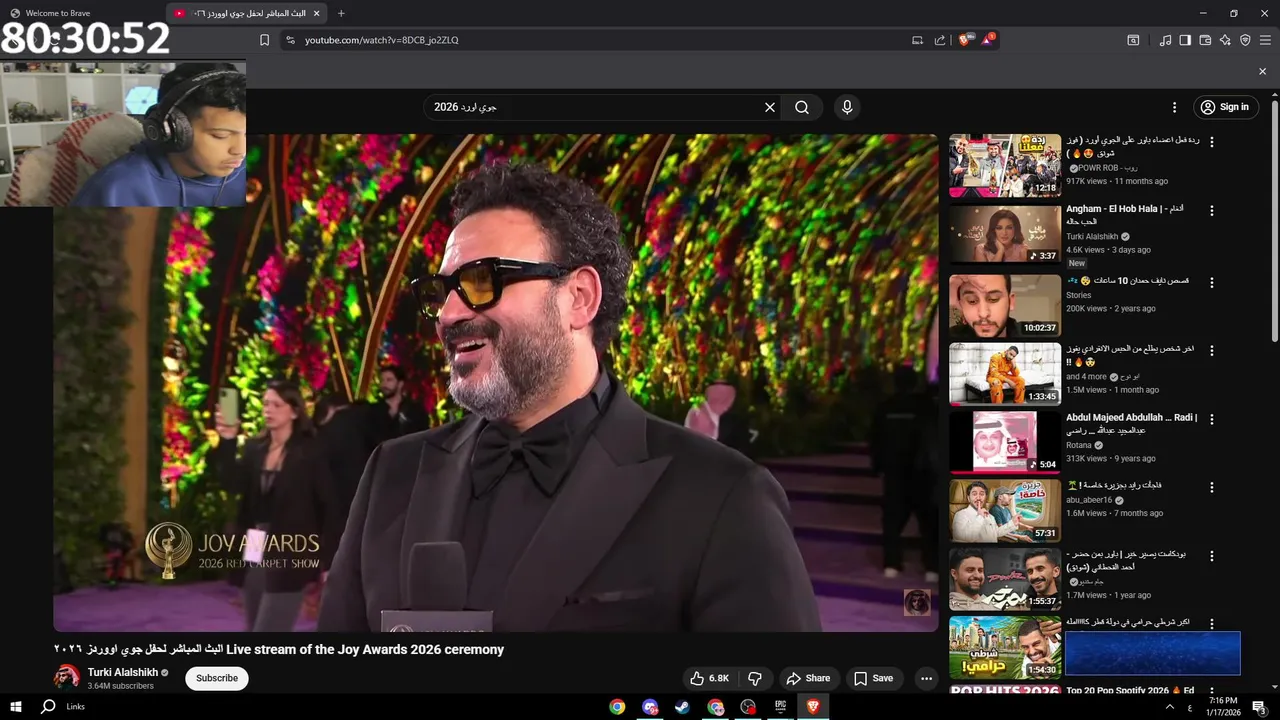Open Windows notification center icon
1280x720 pixels.
tap(1259, 707)
